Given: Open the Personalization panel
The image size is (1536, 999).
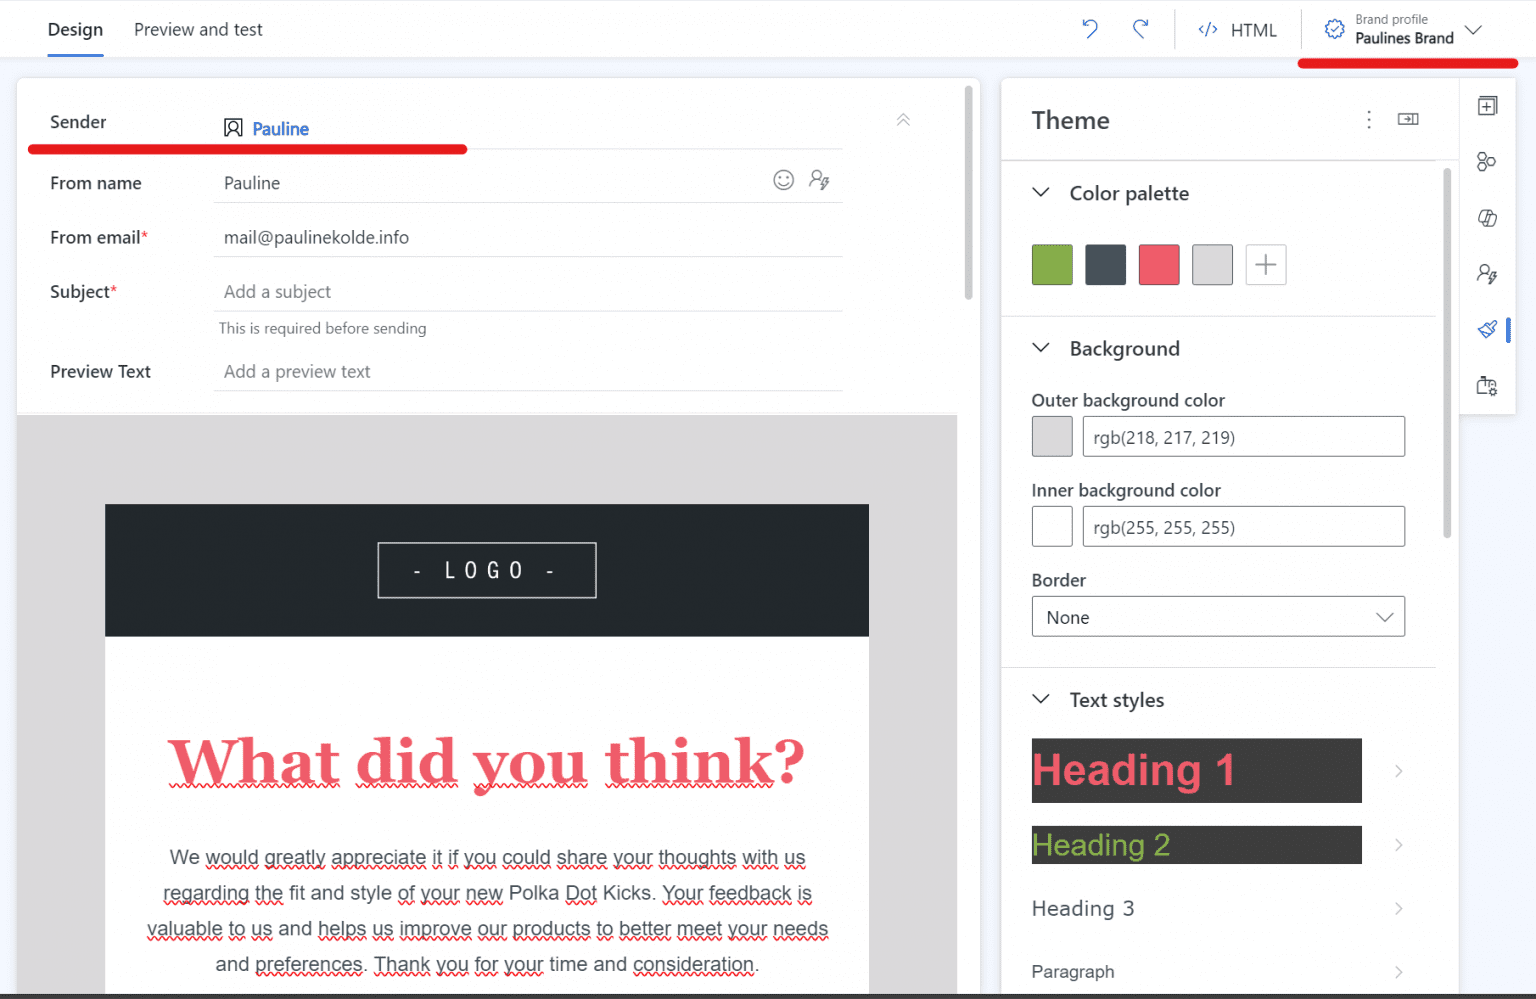Looking at the screenshot, I should point(1487,273).
